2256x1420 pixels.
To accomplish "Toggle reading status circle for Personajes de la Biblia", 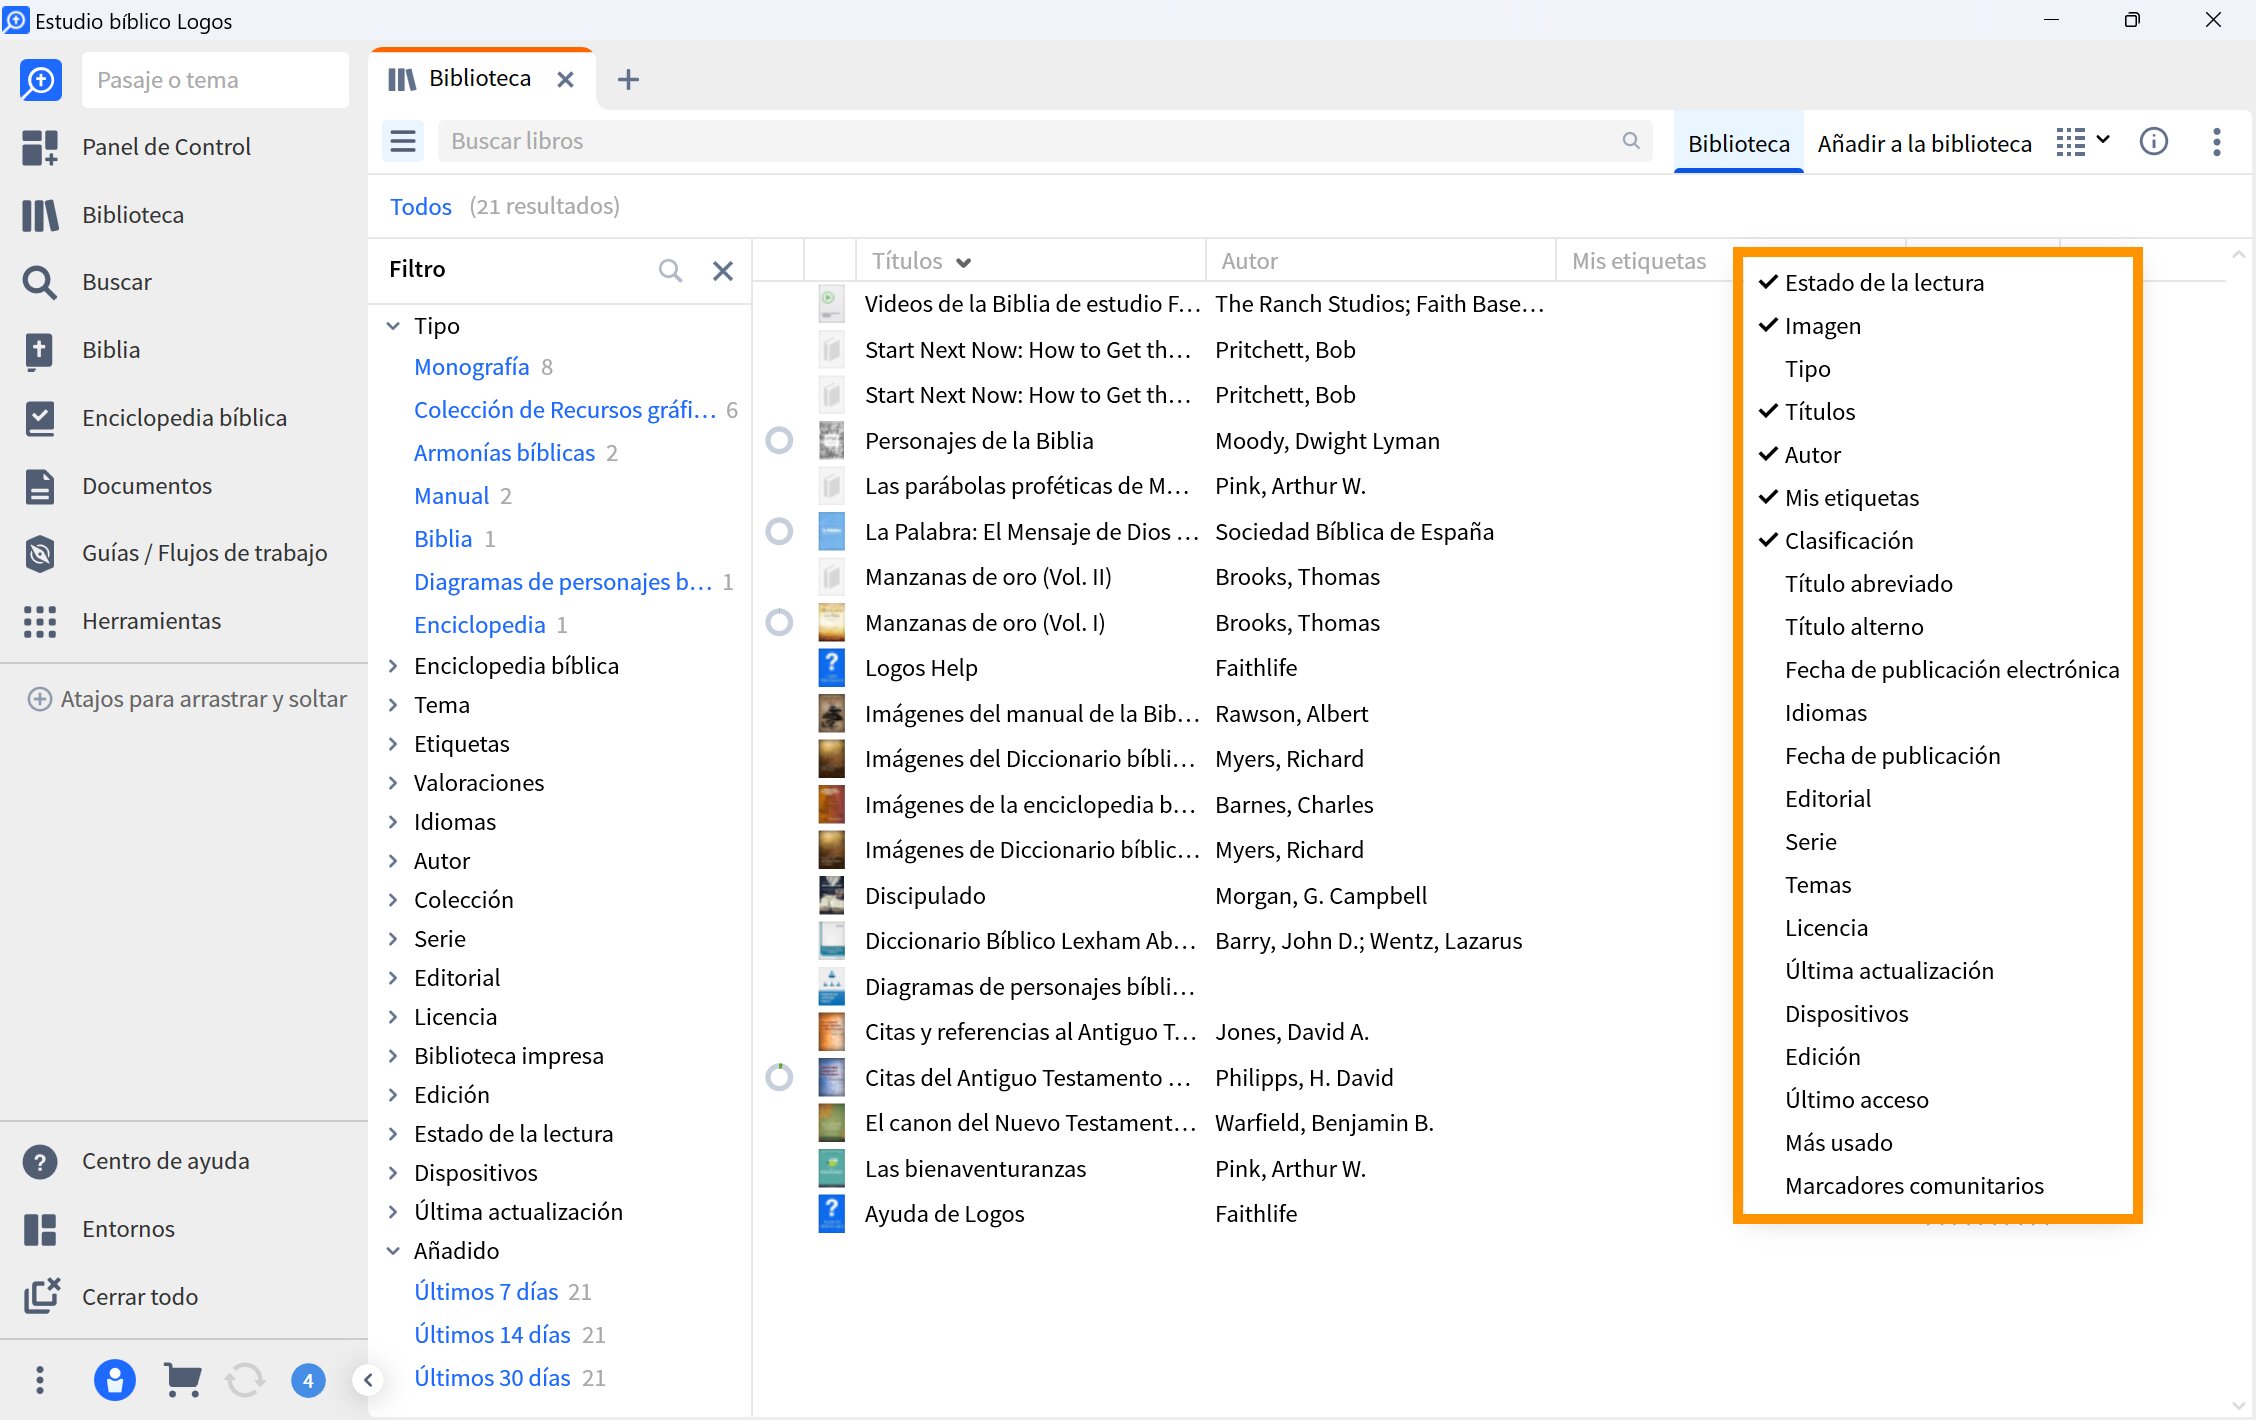I will pos(779,441).
